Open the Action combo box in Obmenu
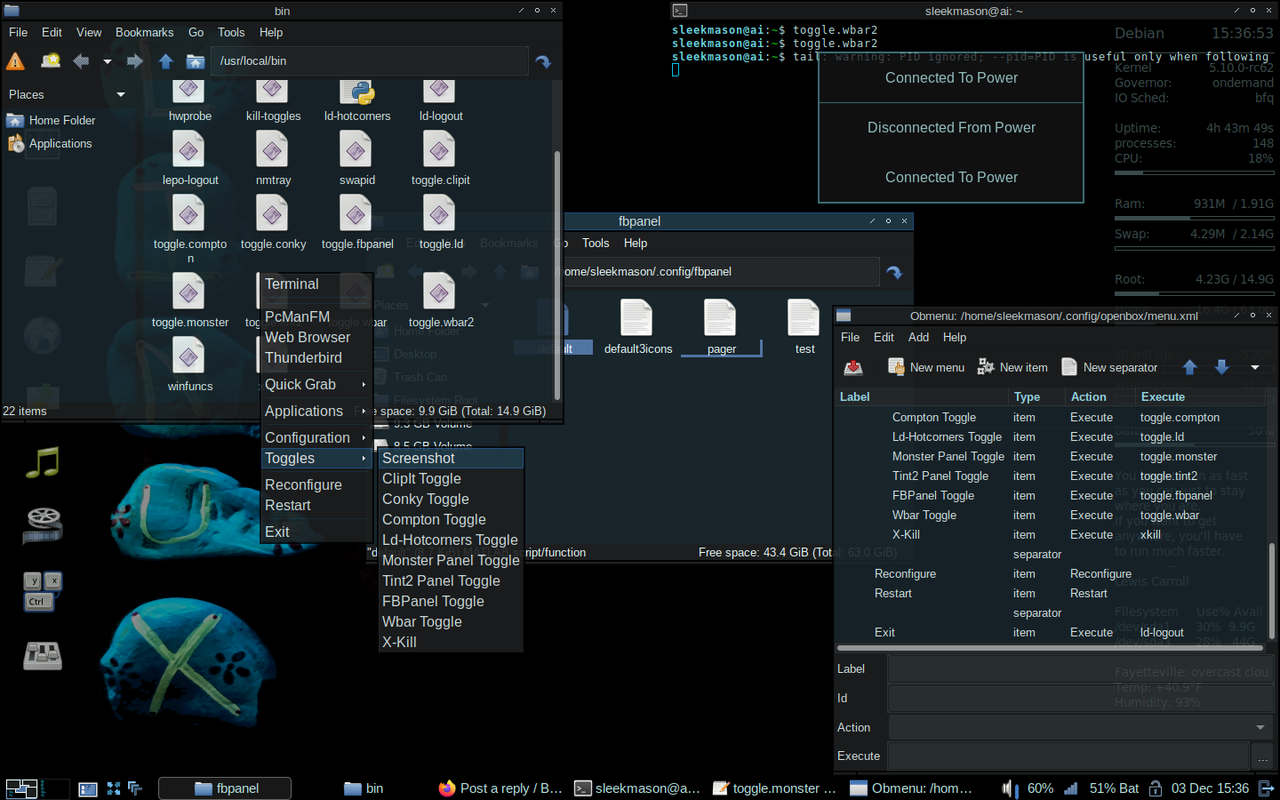The height and width of the screenshot is (800, 1280). [1081, 727]
